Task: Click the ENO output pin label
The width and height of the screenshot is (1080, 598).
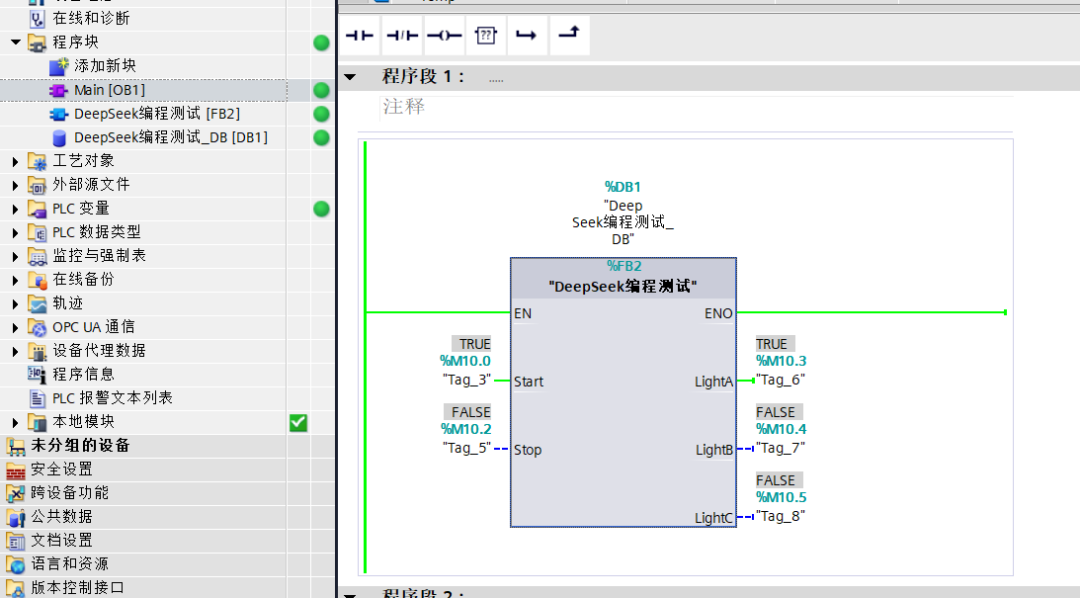Action: (718, 313)
